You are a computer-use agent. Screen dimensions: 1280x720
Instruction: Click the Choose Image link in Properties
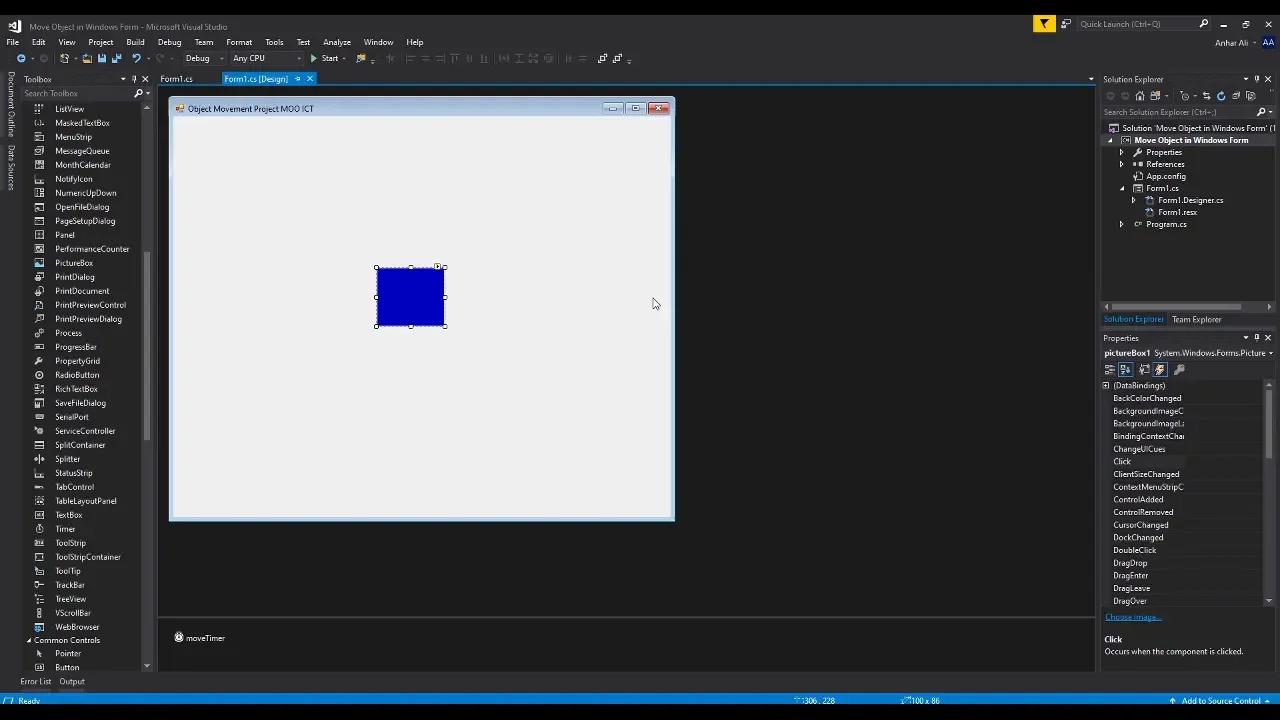pyautogui.click(x=1132, y=617)
